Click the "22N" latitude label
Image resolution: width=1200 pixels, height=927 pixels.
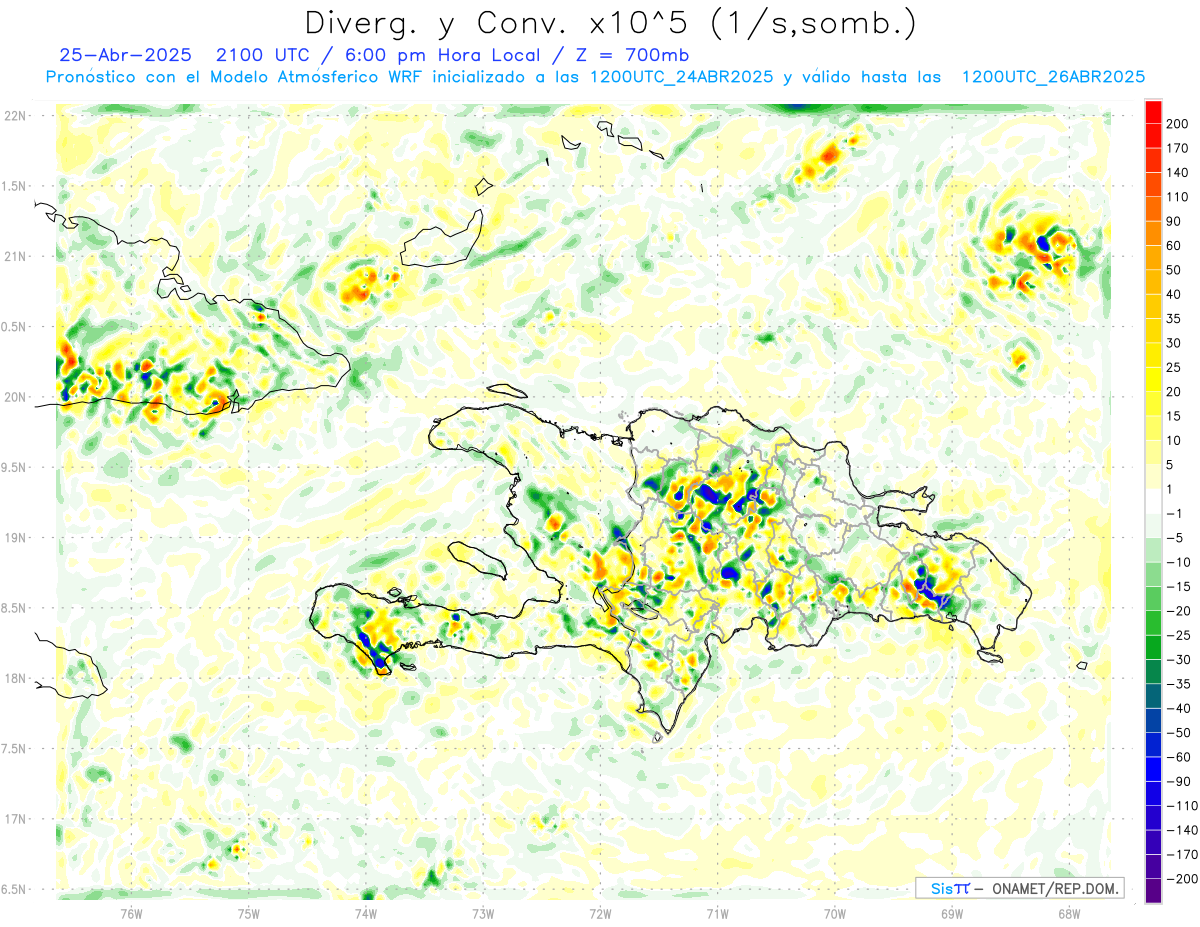15,116
